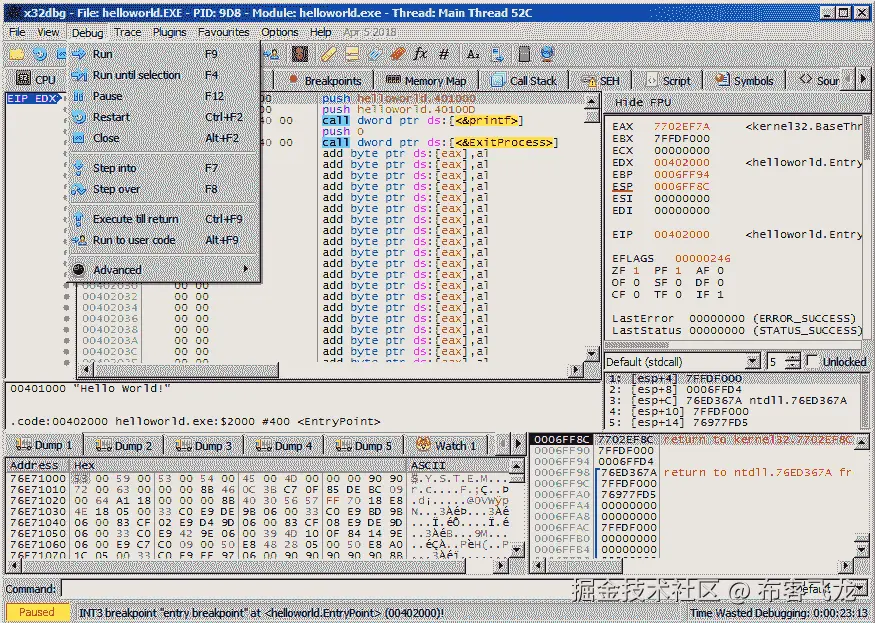Switch to Dump 3 tab
Image resolution: width=875 pixels, height=623 pixels.
click(204, 445)
